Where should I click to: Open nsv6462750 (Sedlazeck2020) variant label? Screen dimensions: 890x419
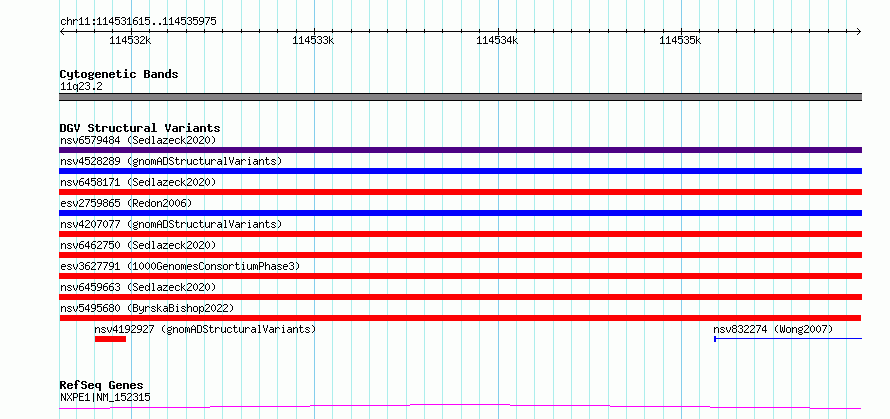pyautogui.click(x=138, y=245)
